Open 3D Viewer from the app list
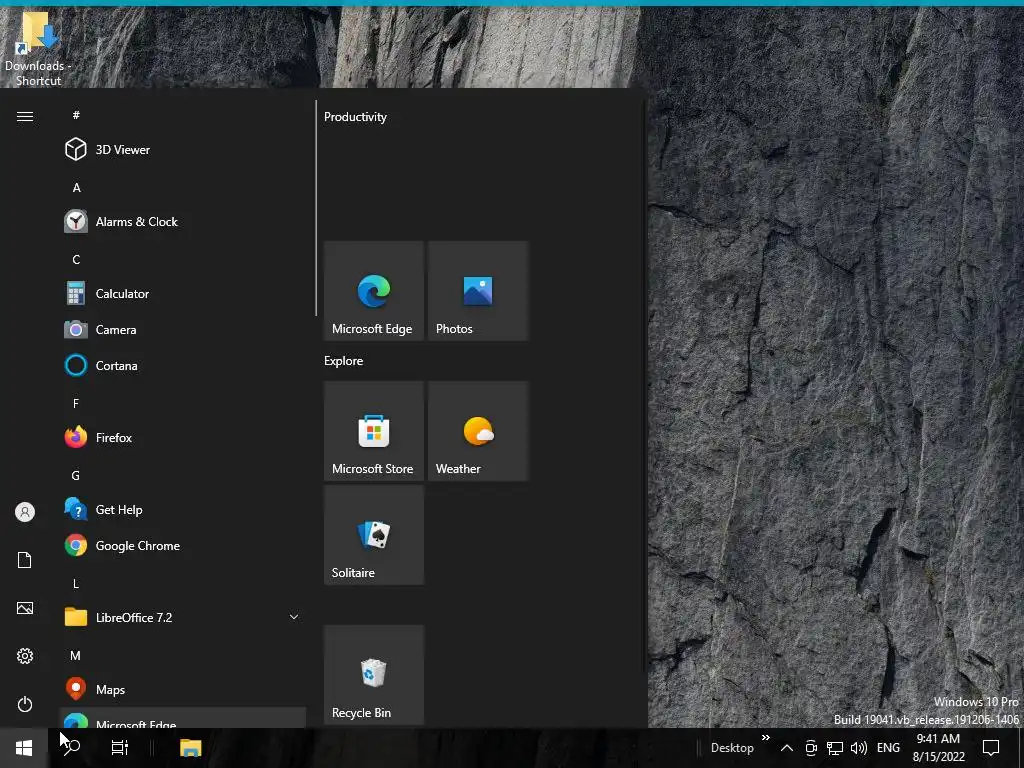Image resolution: width=1024 pixels, height=768 pixels. click(x=183, y=150)
